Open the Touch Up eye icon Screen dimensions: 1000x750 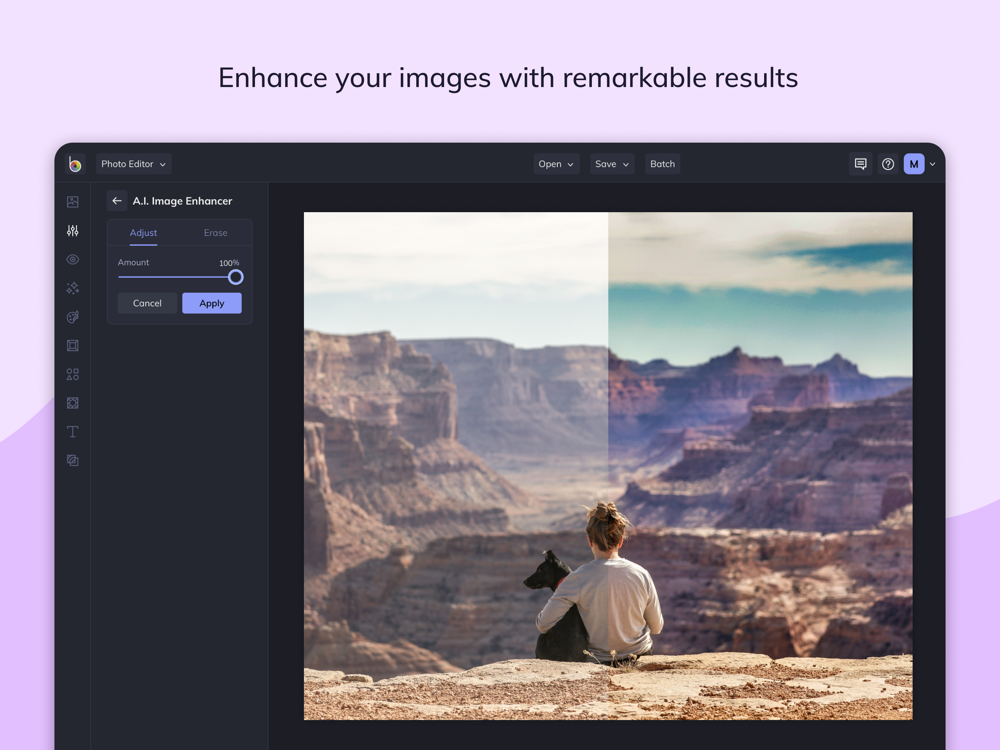pos(73,260)
